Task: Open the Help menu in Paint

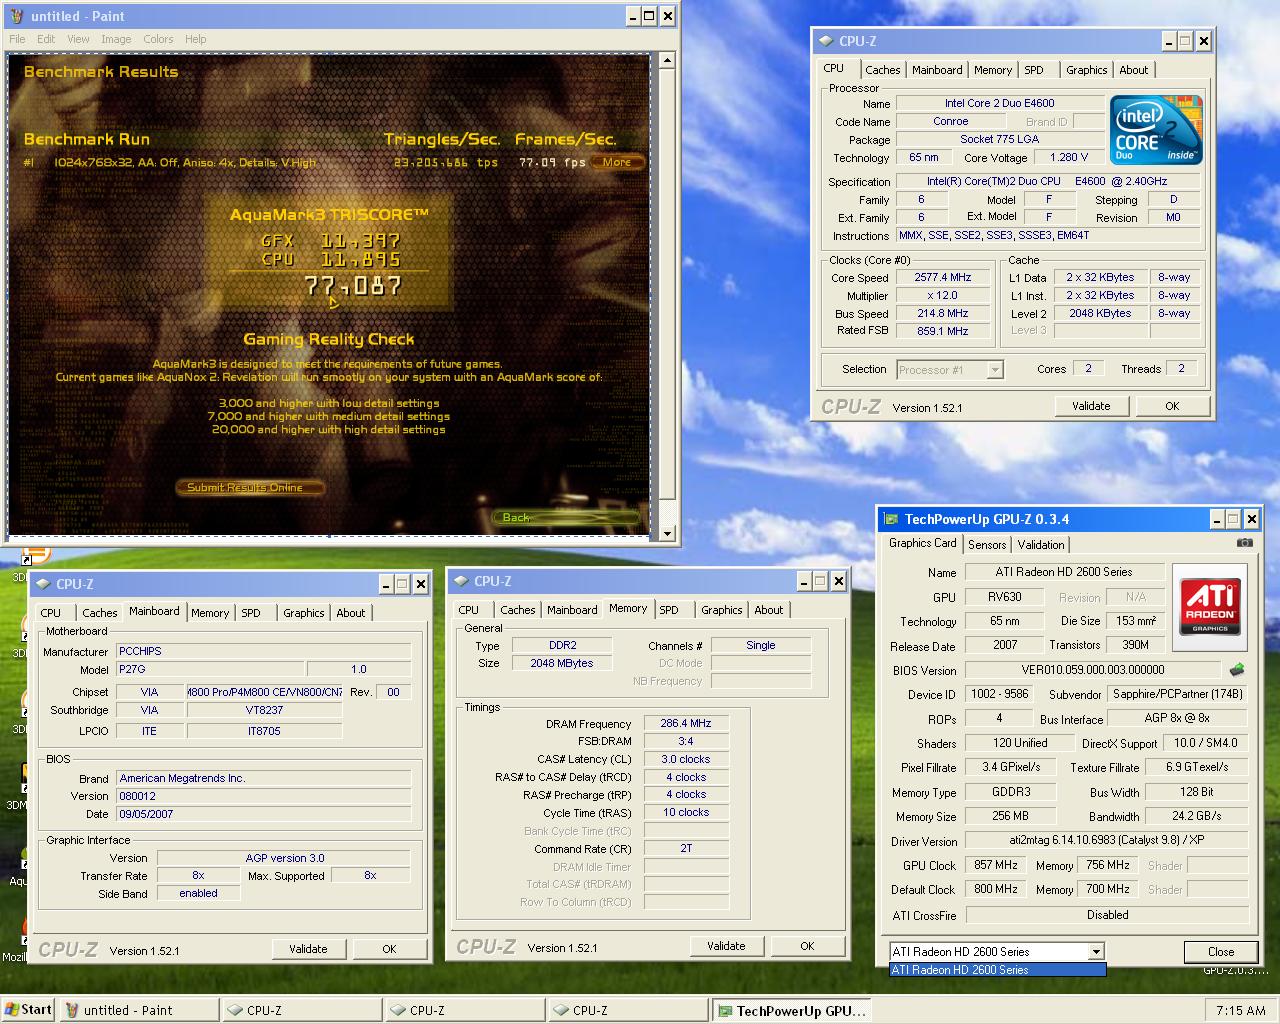Action: point(195,39)
